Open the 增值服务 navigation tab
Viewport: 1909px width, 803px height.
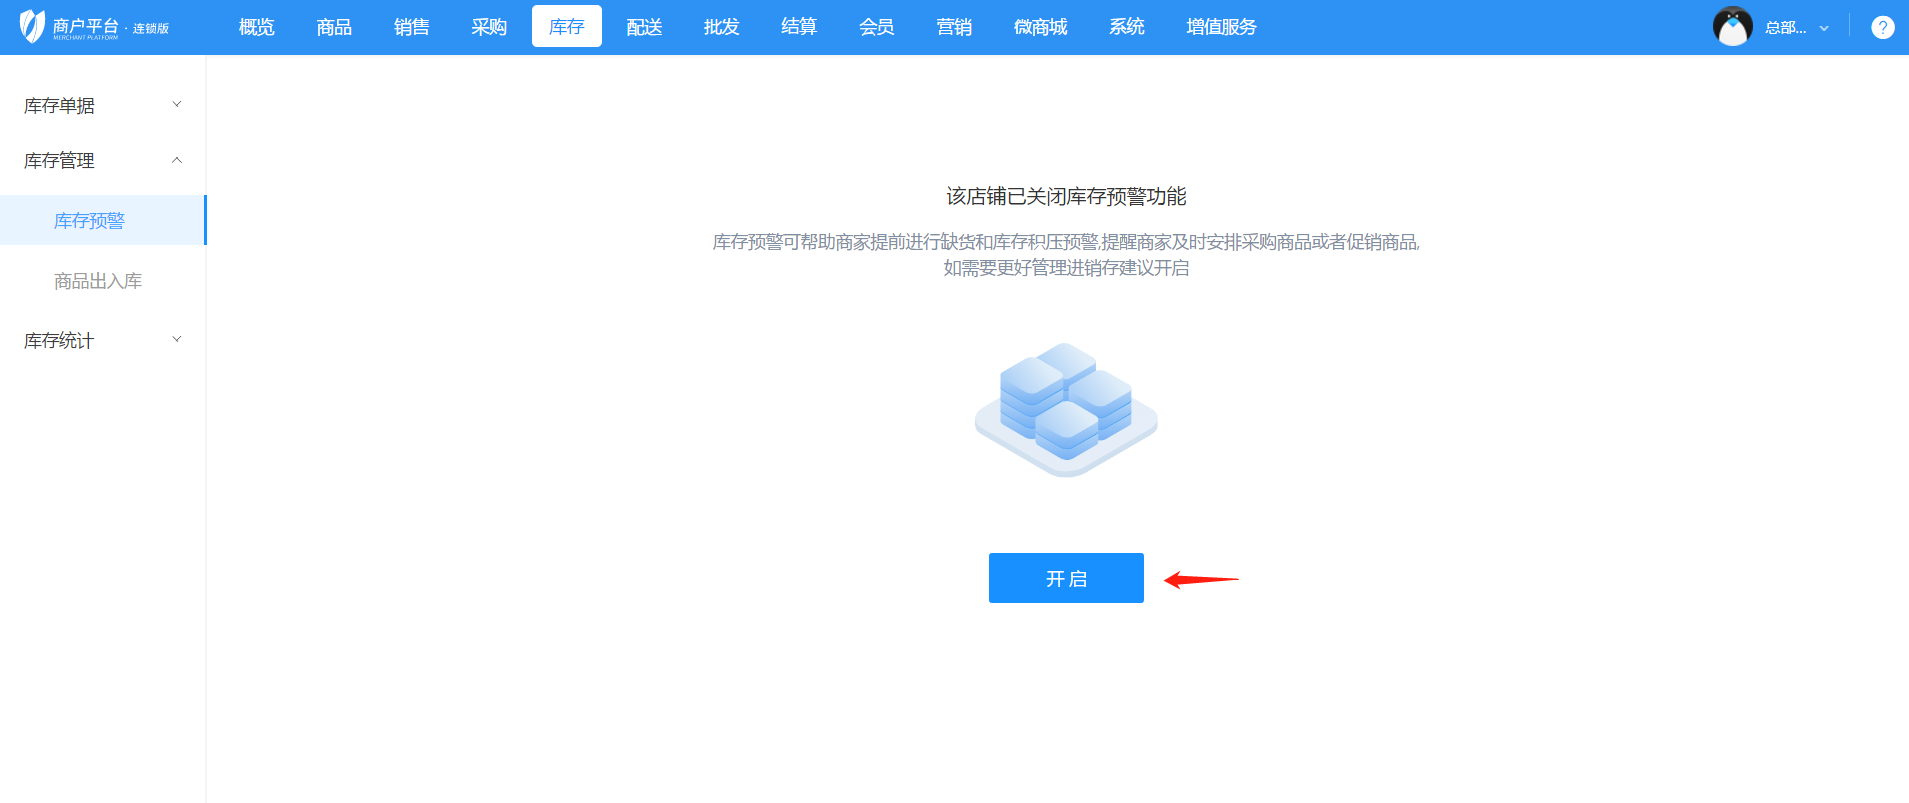click(x=1221, y=27)
